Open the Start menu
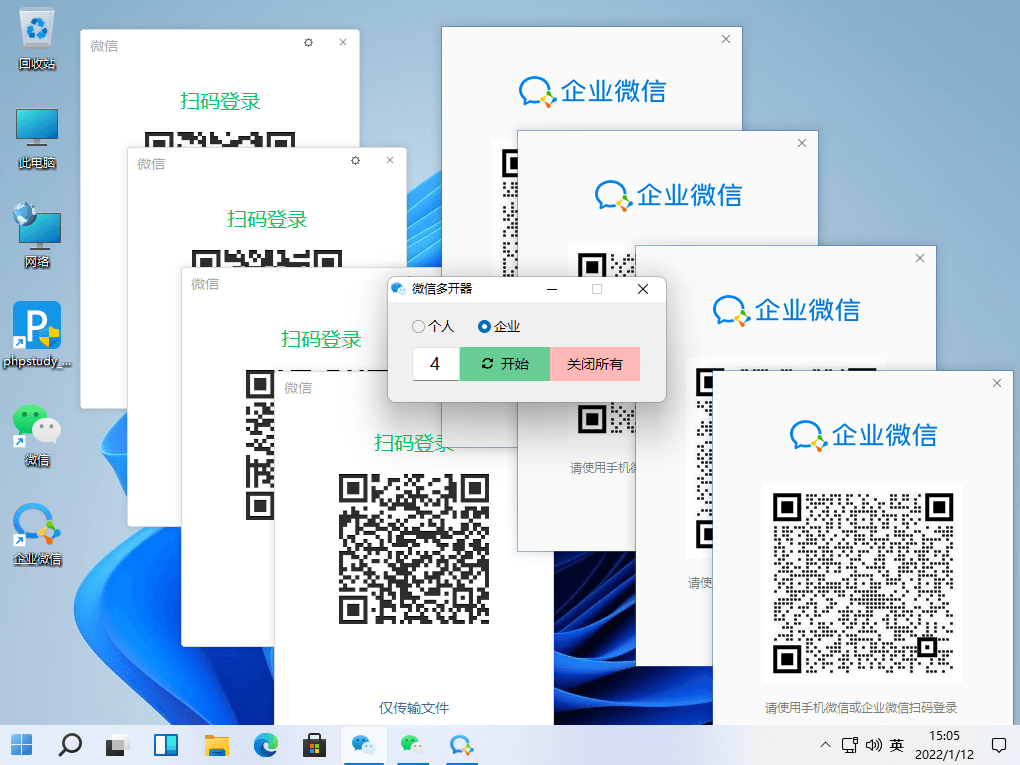The image size is (1020, 765). pyautogui.click(x=21, y=745)
